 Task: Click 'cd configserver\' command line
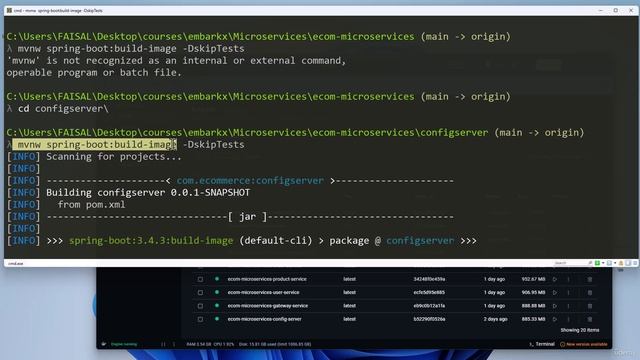(63, 109)
